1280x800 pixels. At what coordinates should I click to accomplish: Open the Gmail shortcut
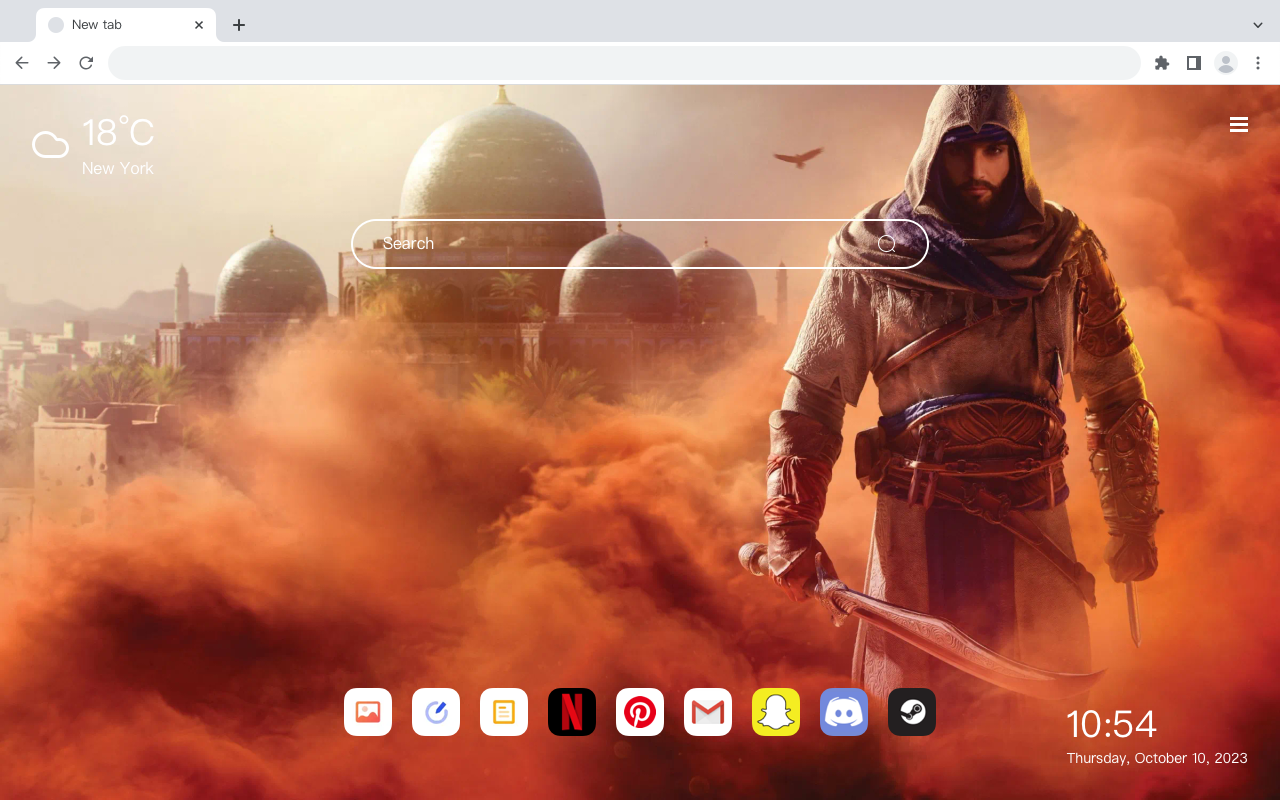pyautogui.click(x=708, y=712)
